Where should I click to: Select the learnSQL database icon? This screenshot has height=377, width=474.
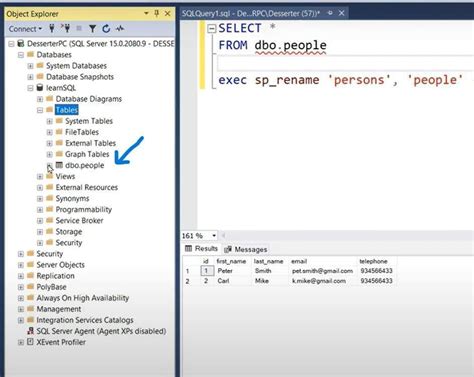(x=40, y=88)
